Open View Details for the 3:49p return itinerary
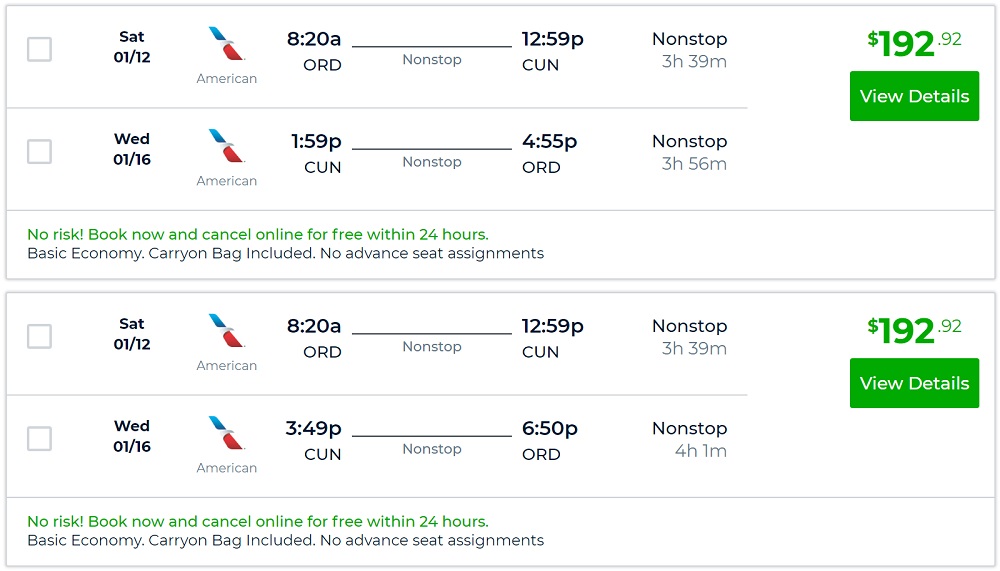The image size is (1000, 571). 914,383
